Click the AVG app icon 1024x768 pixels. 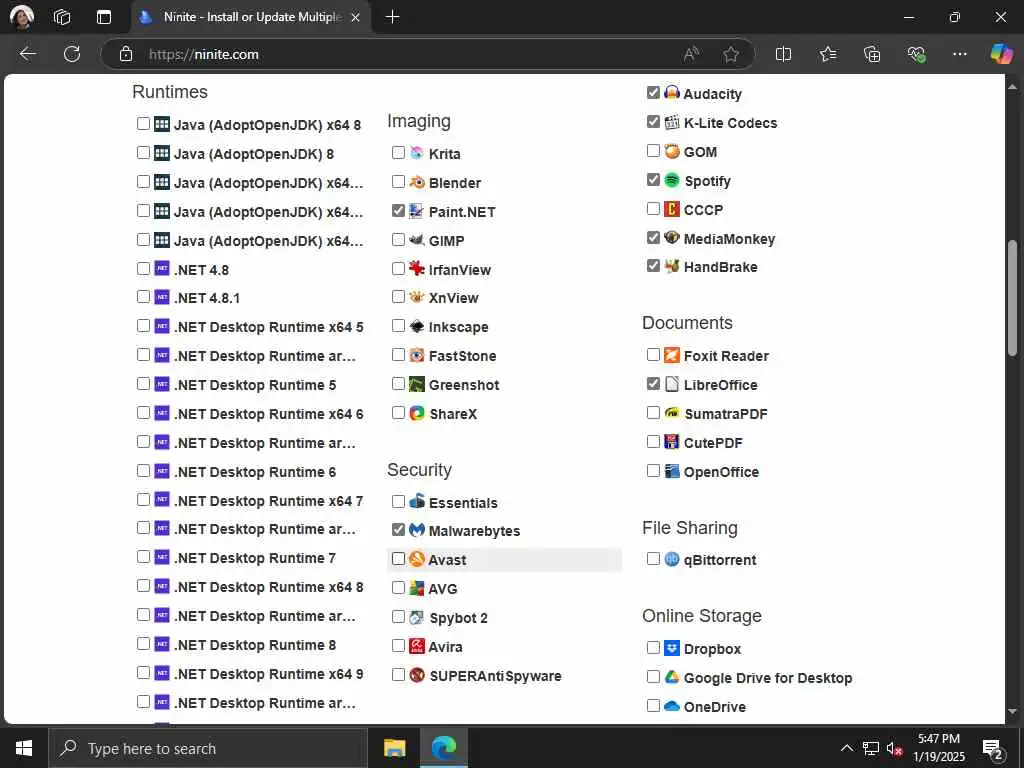click(x=417, y=588)
